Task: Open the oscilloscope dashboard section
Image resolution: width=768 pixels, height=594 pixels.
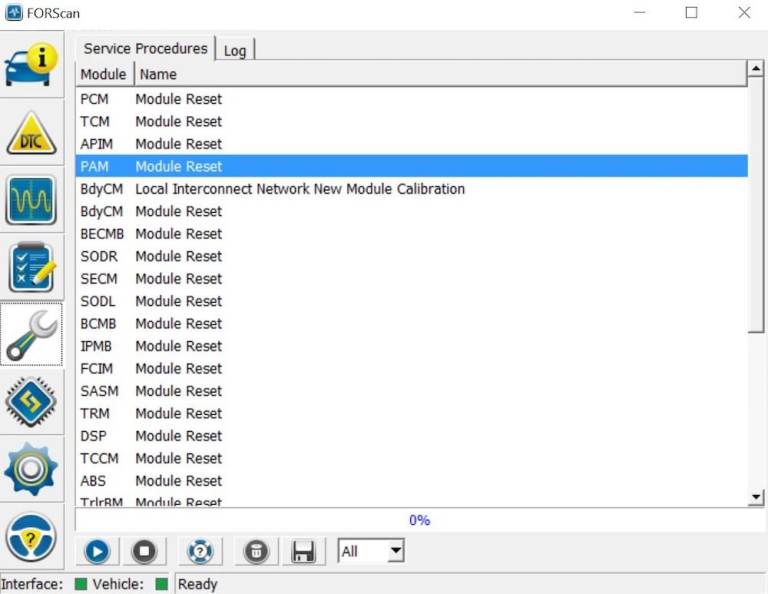Action: (x=32, y=200)
